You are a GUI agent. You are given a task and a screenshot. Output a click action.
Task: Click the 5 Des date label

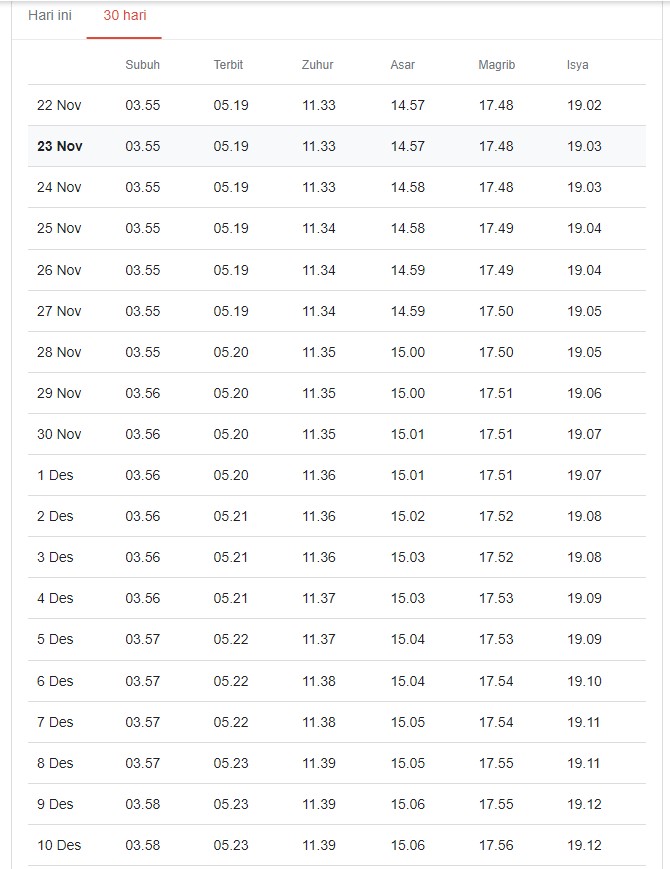55,639
